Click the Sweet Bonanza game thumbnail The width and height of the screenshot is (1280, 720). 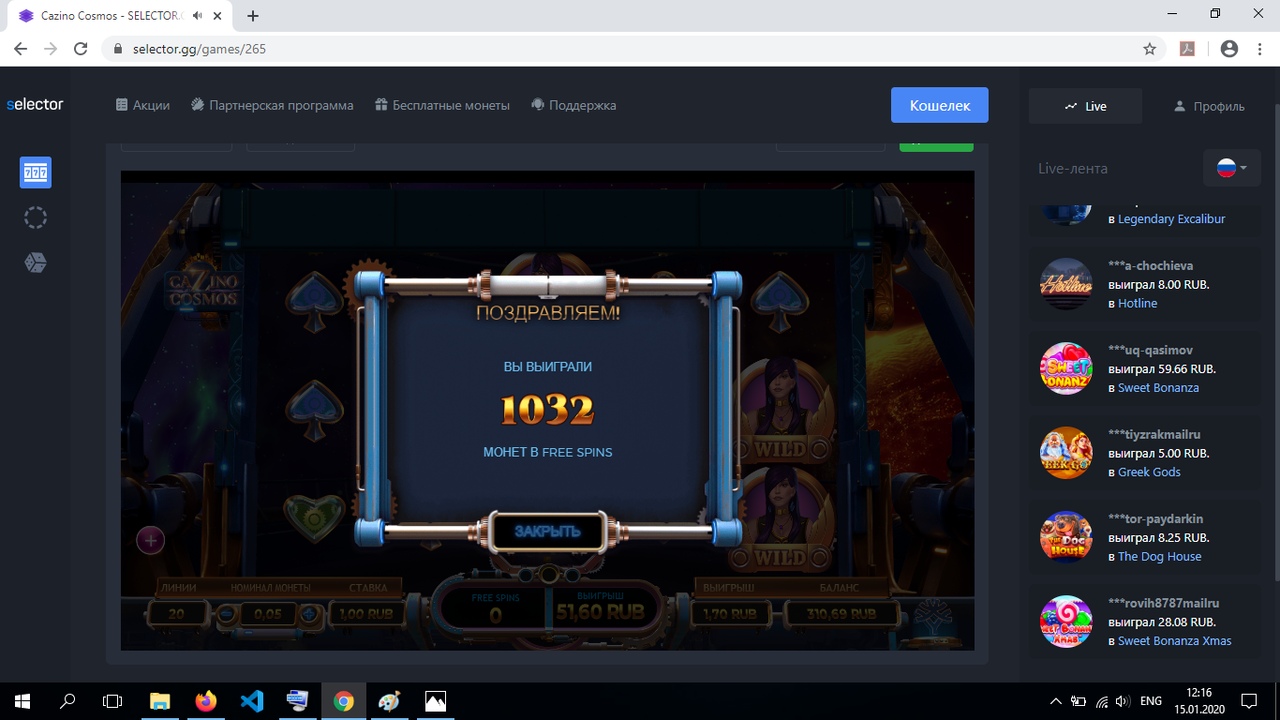point(1066,368)
